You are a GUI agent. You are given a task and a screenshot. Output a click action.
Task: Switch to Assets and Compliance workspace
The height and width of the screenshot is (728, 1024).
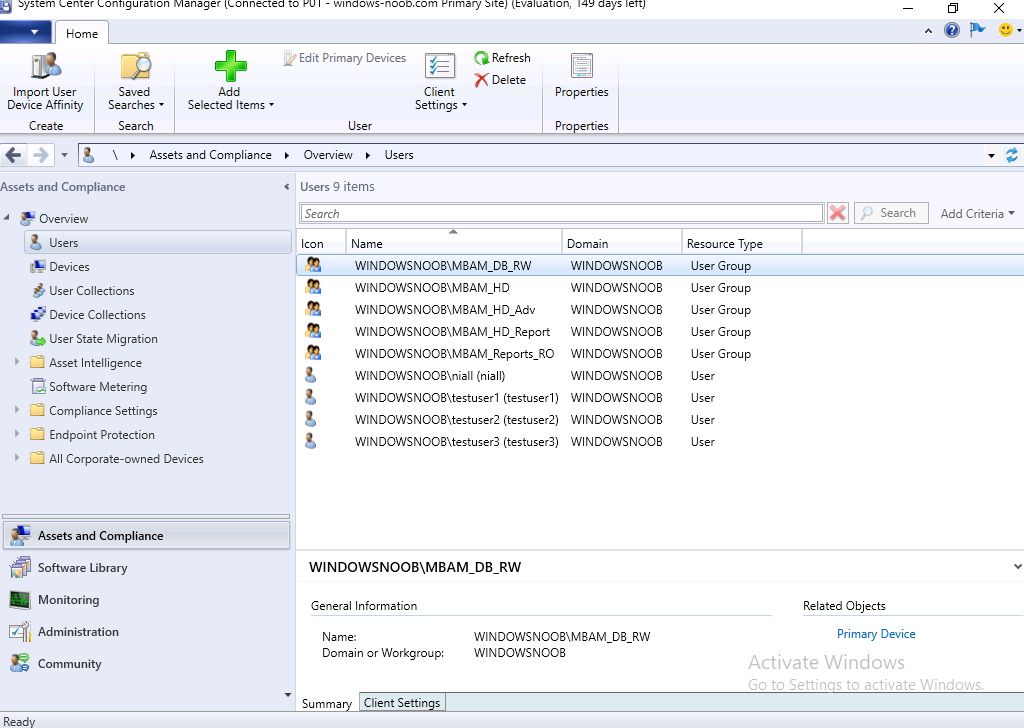pos(147,535)
